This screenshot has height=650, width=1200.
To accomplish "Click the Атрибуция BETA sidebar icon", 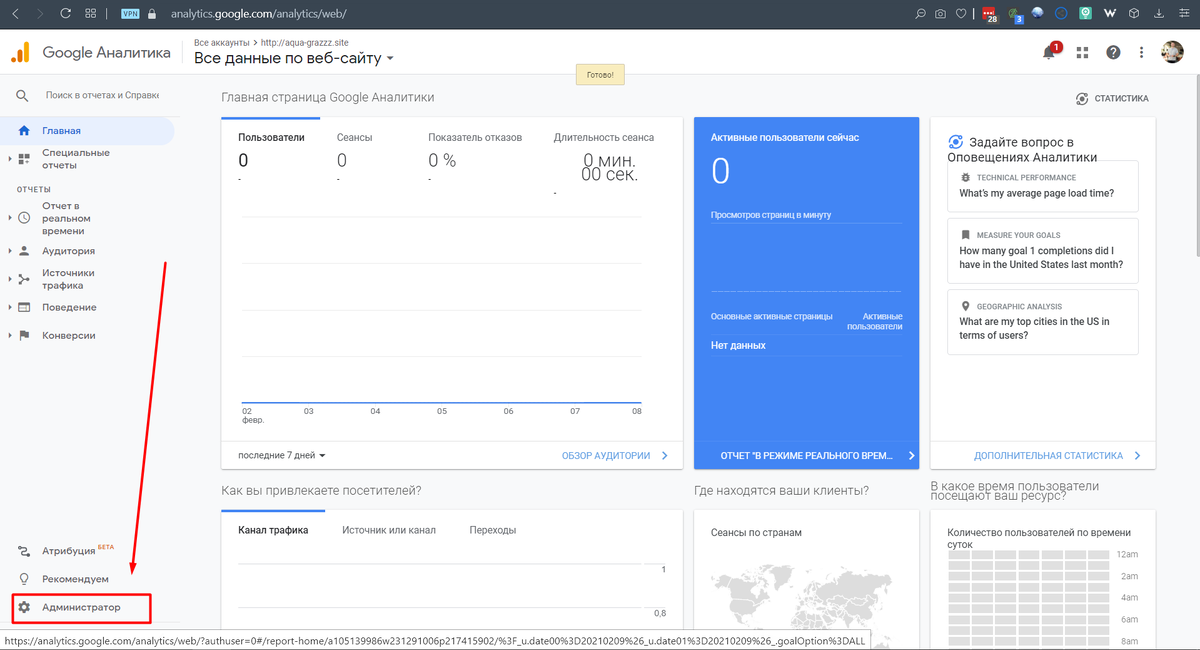I will point(24,550).
